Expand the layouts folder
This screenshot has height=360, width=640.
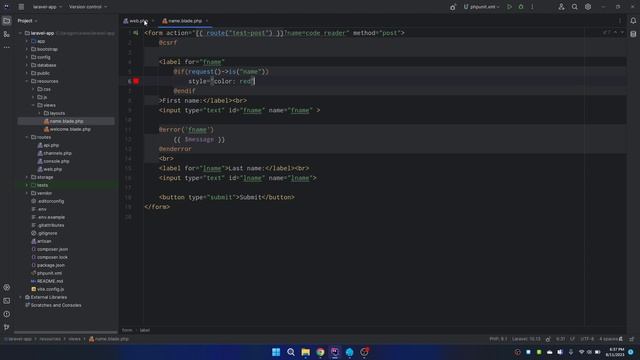tap(40, 113)
